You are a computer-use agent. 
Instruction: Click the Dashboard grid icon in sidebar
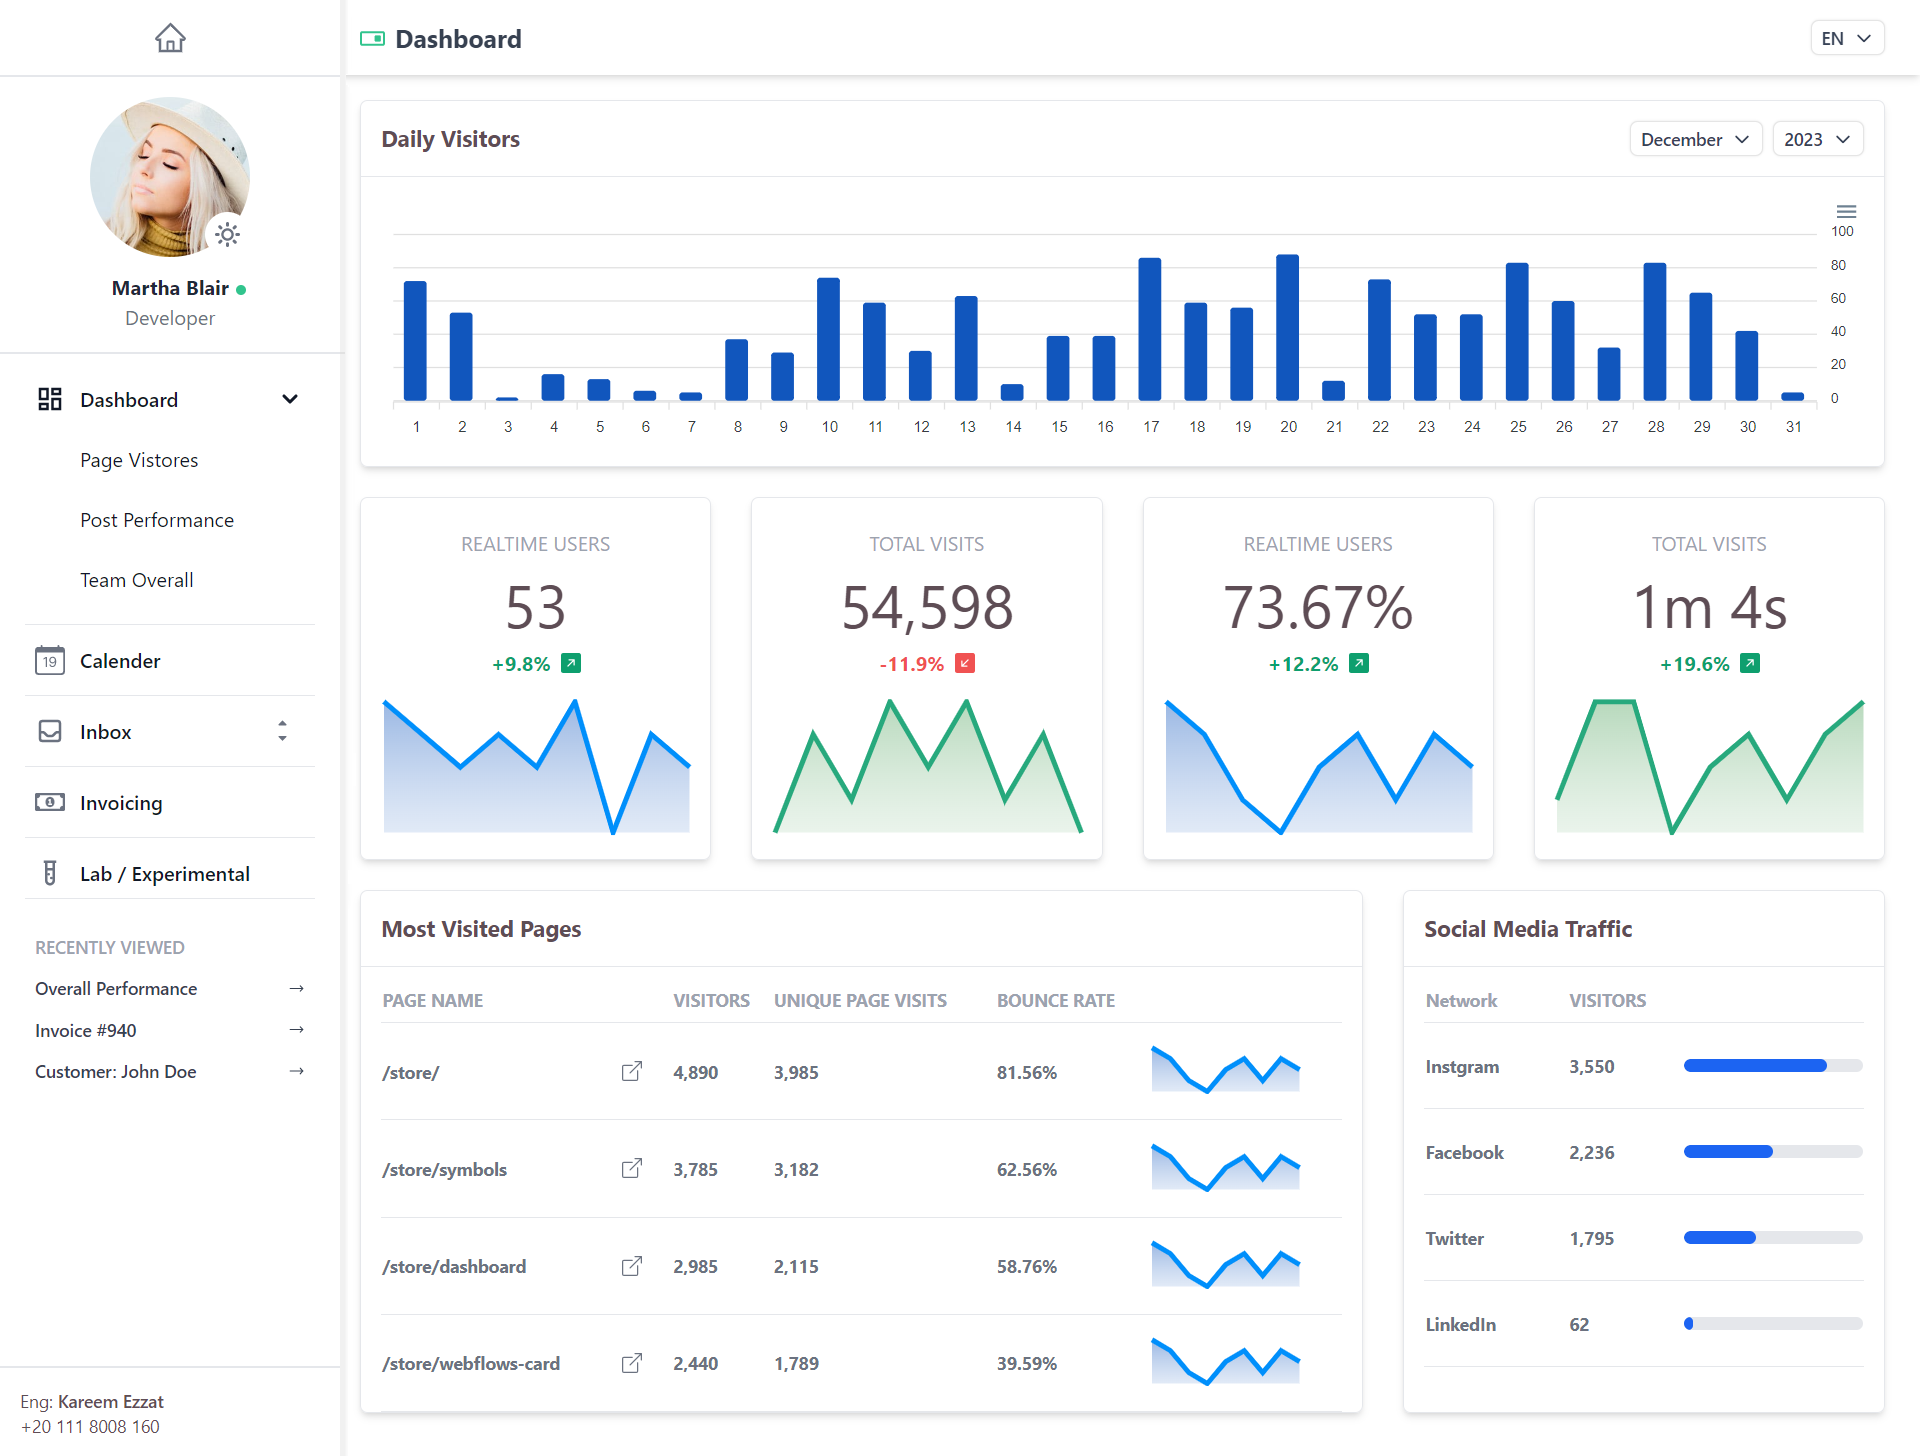49,399
